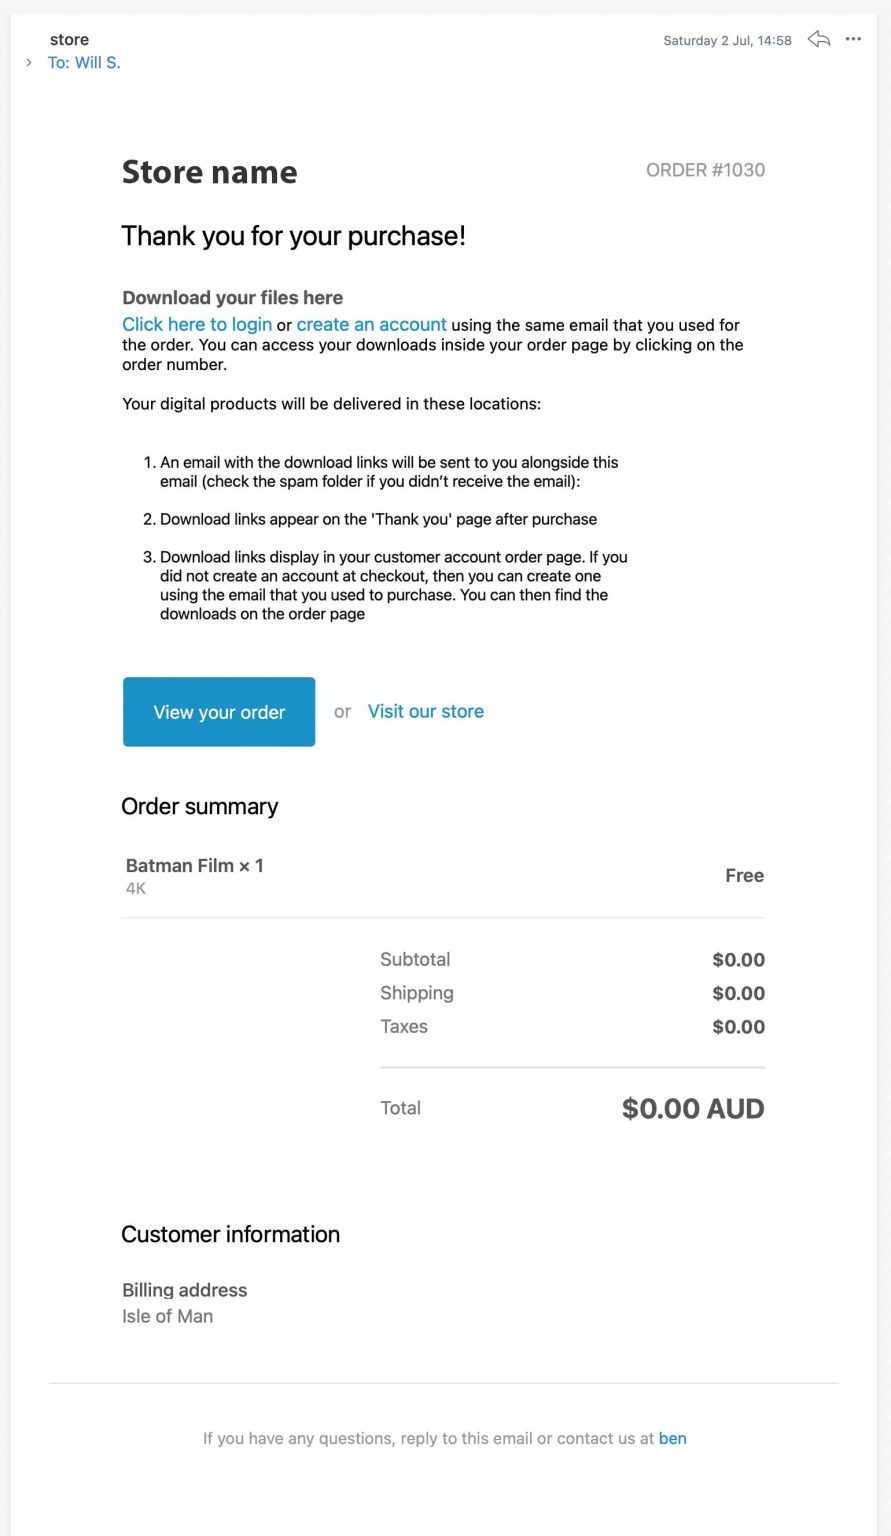Select the 'Batman Film × 1' line item
The height and width of the screenshot is (1536, 891).
pyautogui.click(x=195, y=866)
